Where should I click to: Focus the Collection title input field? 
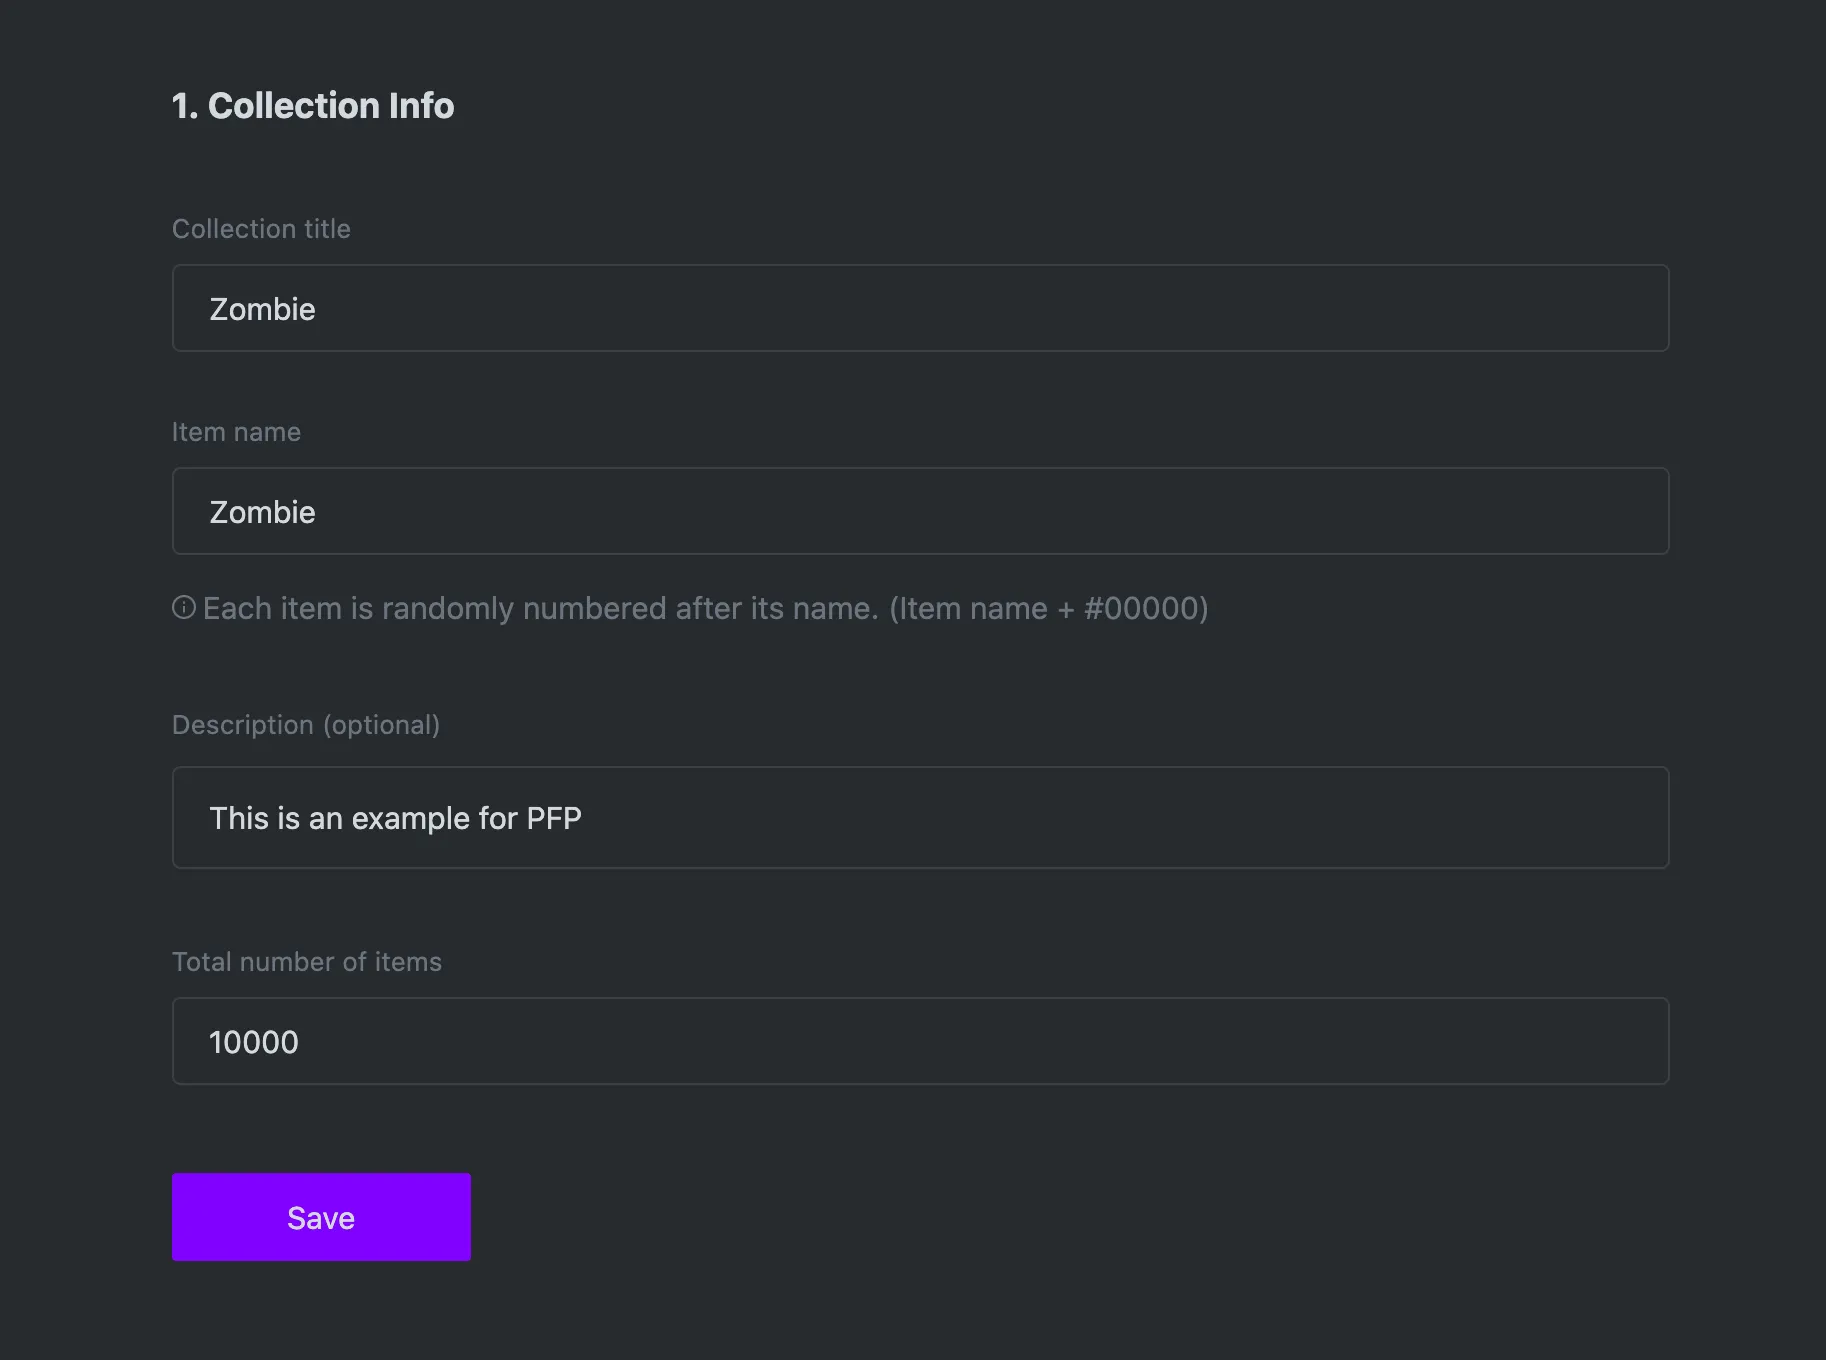click(920, 308)
